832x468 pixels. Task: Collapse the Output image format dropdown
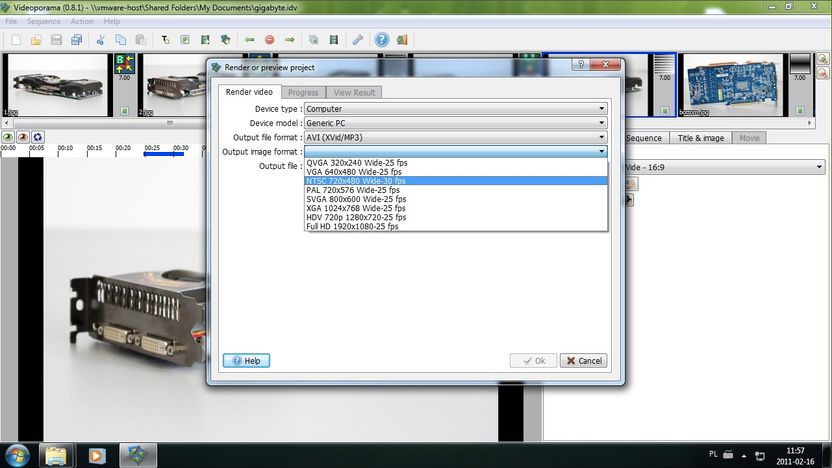pyautogui.click(x=456, y=152)
